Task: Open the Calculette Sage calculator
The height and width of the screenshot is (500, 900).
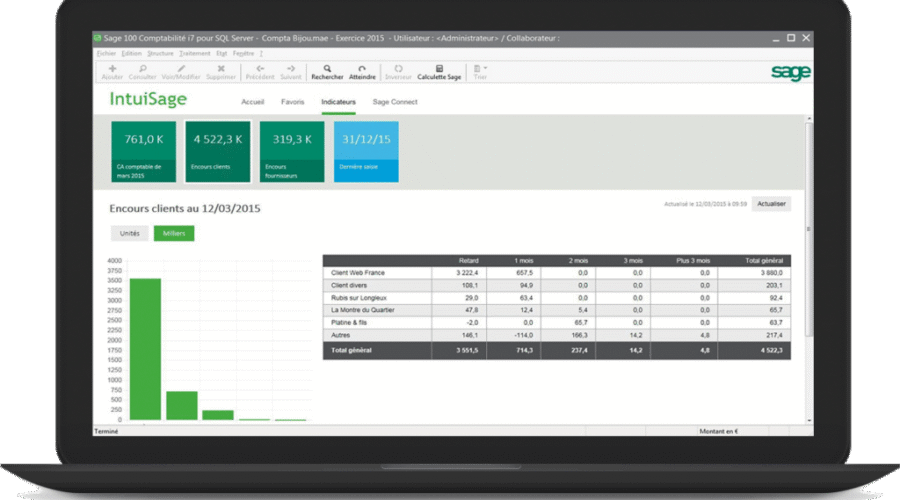Action: [x=439, y=72]
